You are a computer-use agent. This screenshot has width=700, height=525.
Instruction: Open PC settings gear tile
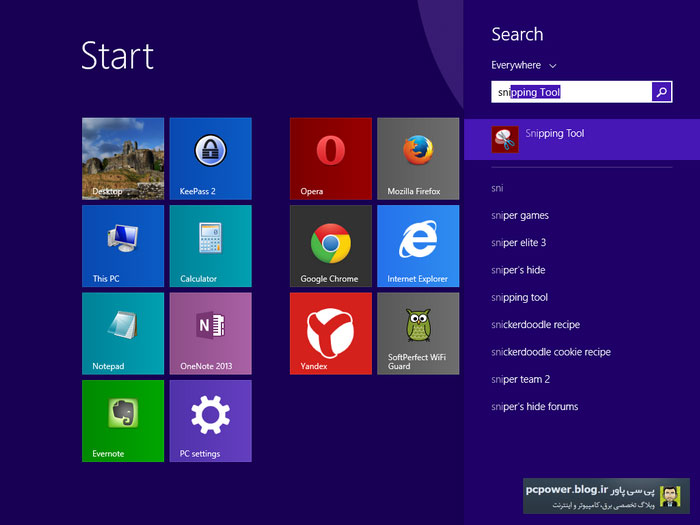point(210,420)
